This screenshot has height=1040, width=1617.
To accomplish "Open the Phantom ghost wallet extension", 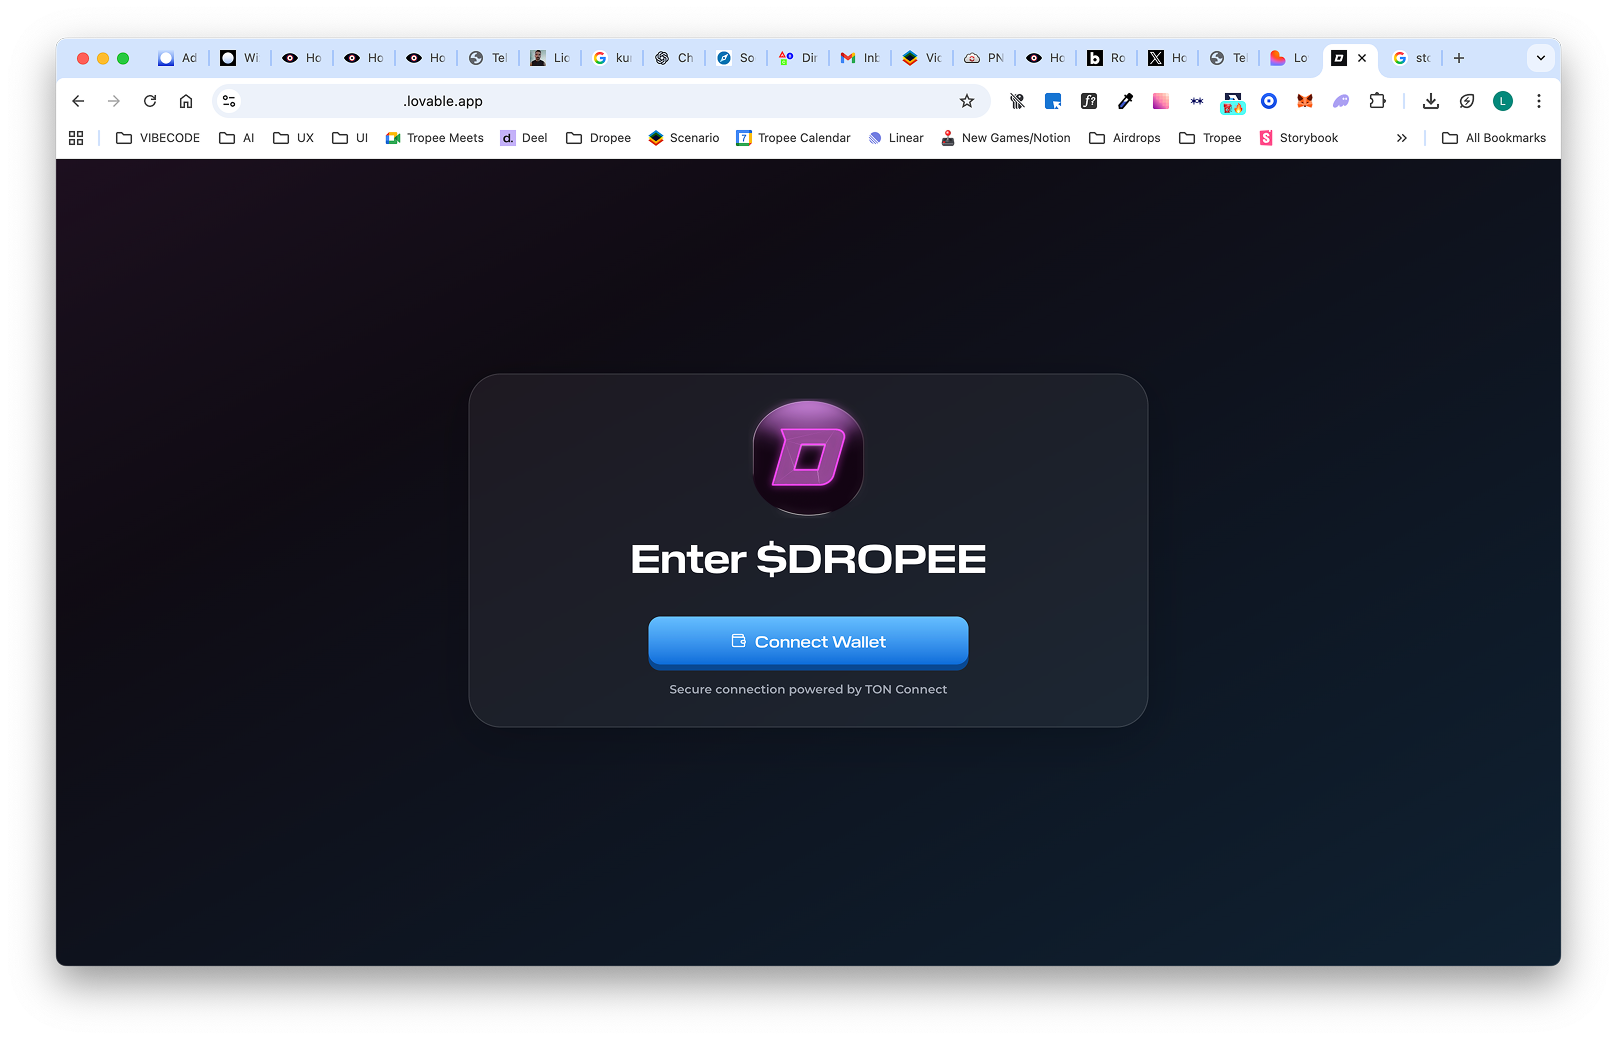I will click(x=1341, y=101).
